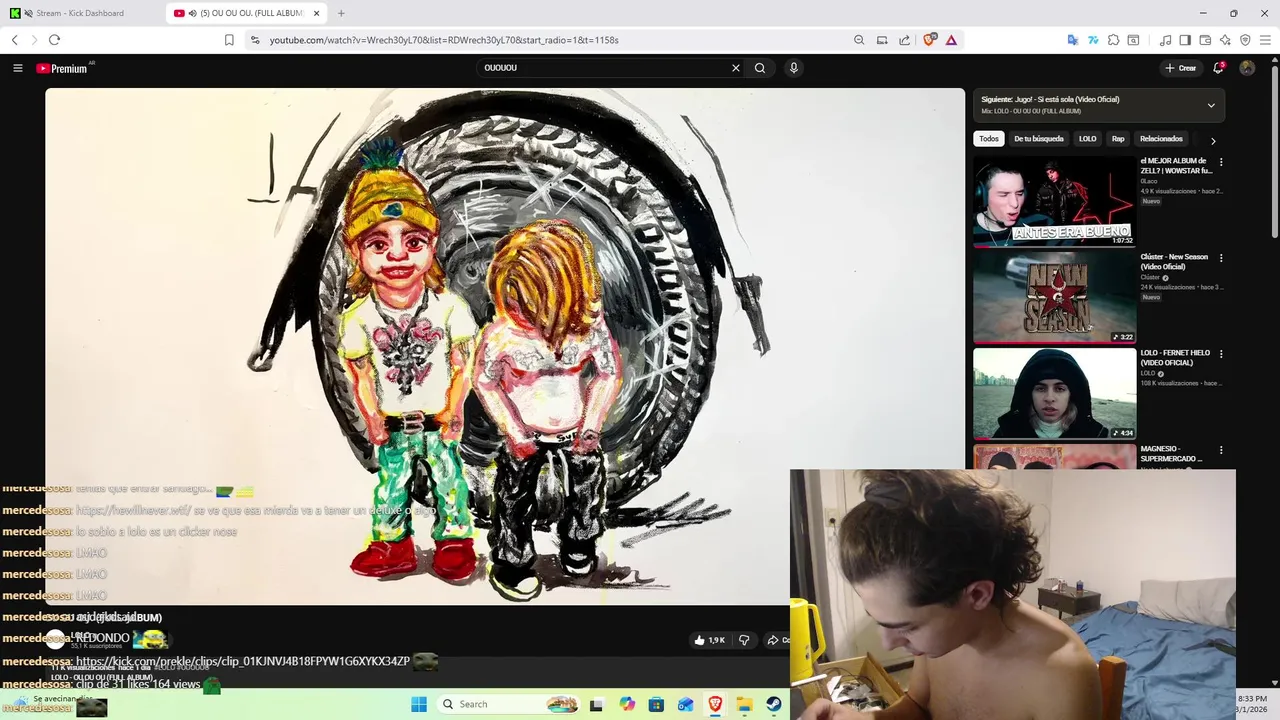The height and width of the screenshot is (720, 1280).
Task: Open Microsoft Store from the taskbar
Action: coord(657,704)
